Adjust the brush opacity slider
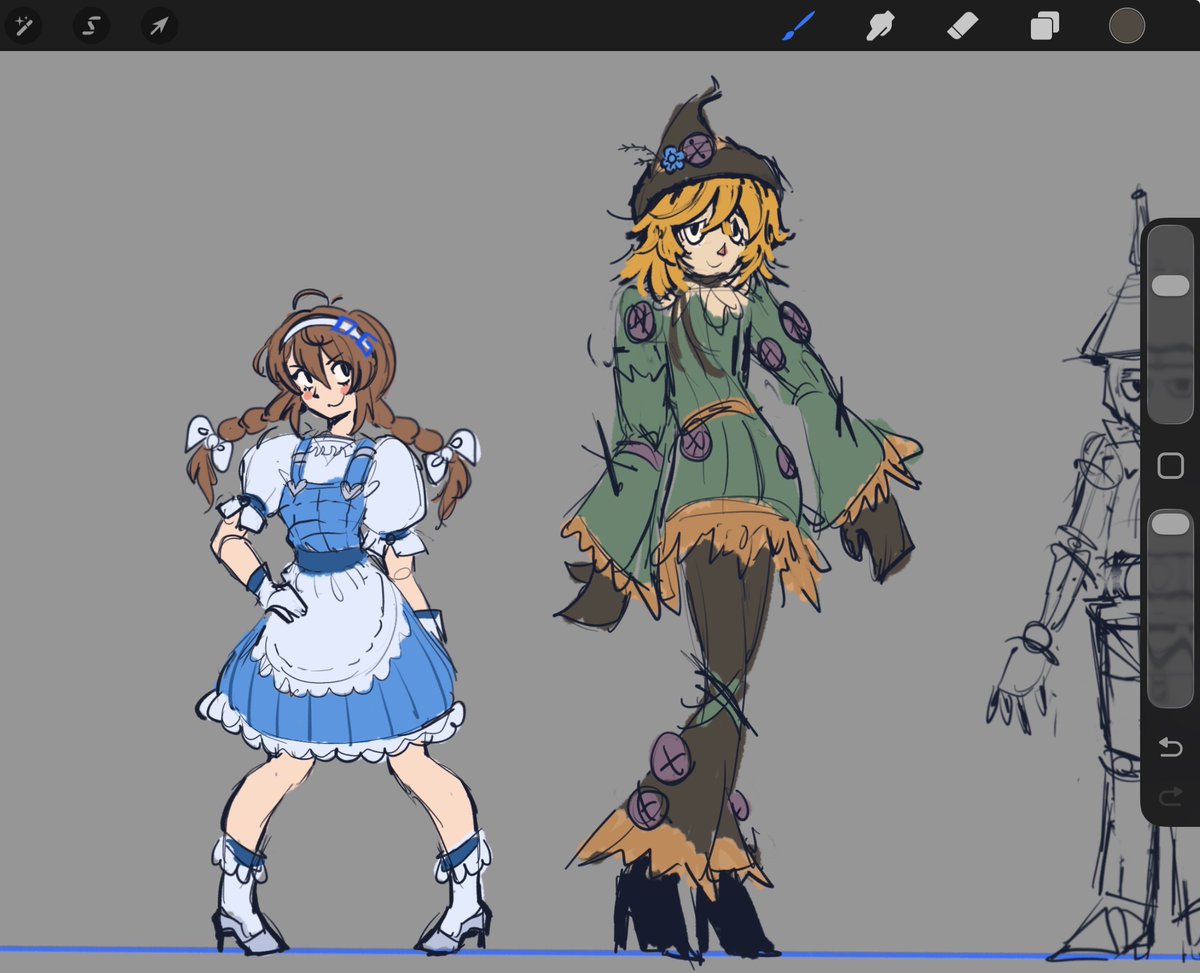The image size is (1200, 973). 1170,608
